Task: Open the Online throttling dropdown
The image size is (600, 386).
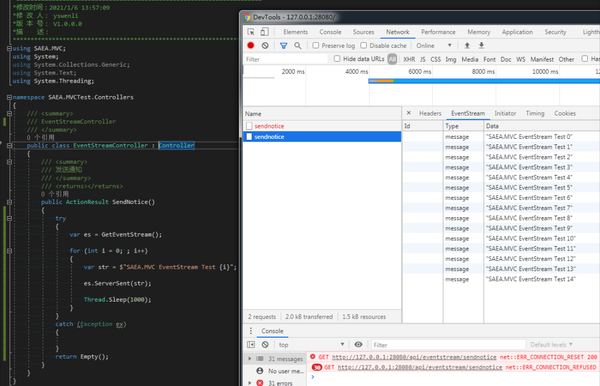Action: pos(434,46)
